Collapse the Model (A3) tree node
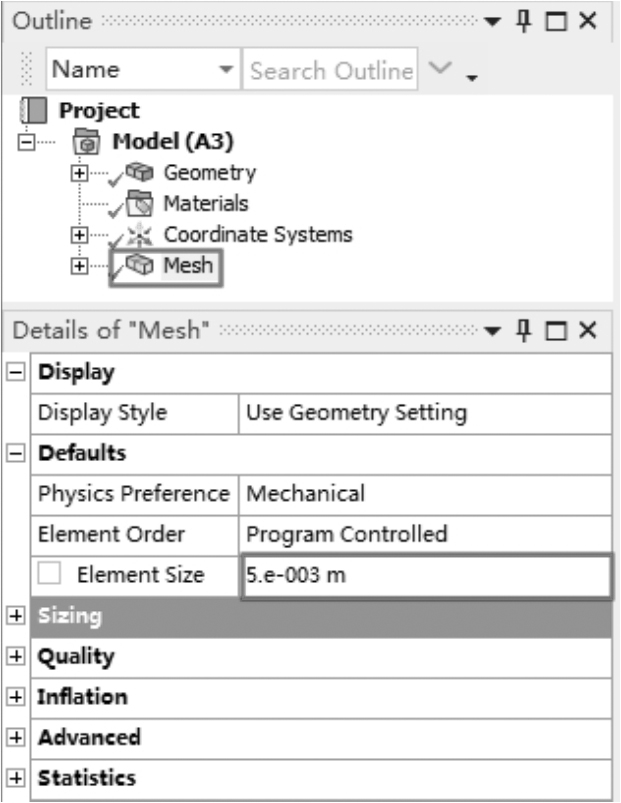The image size is (621, 803). click(27, 142)
